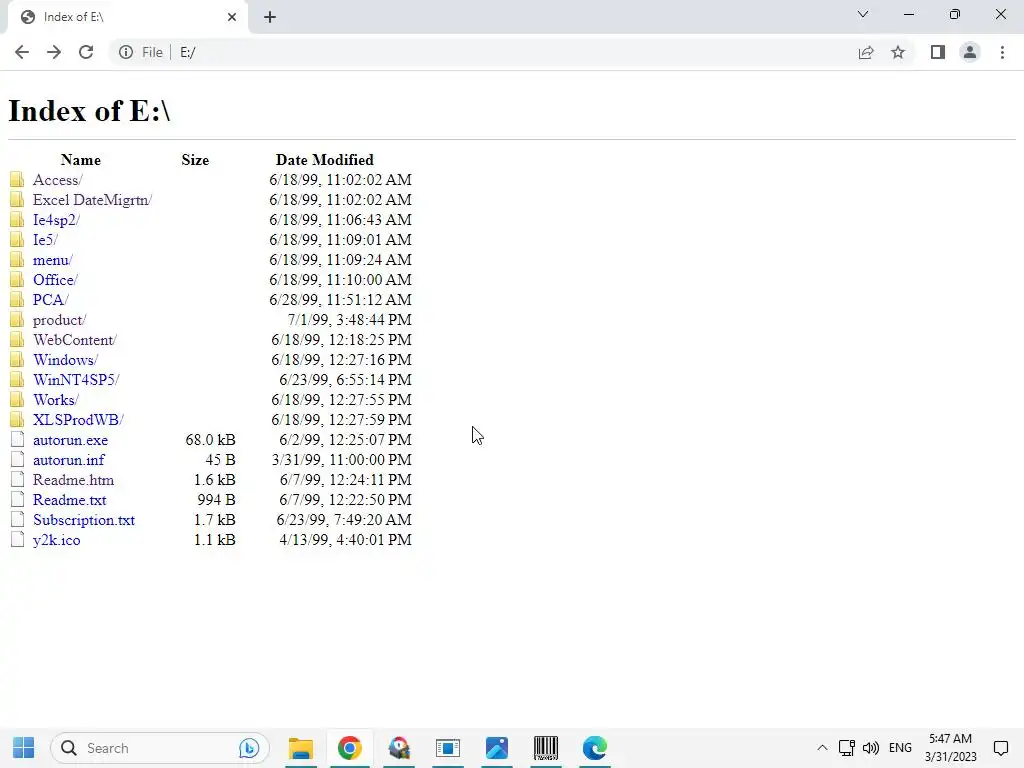The image size is (1024, 768).
Task: Open the Subscription.txt file
Action: pos(84,520)
